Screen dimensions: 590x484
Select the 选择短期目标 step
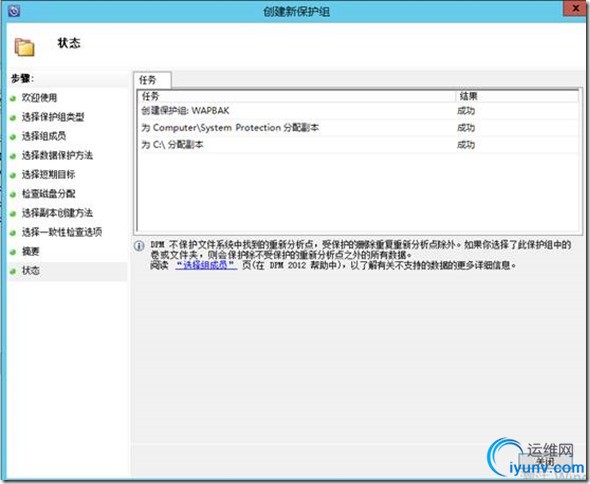(49, 175)
